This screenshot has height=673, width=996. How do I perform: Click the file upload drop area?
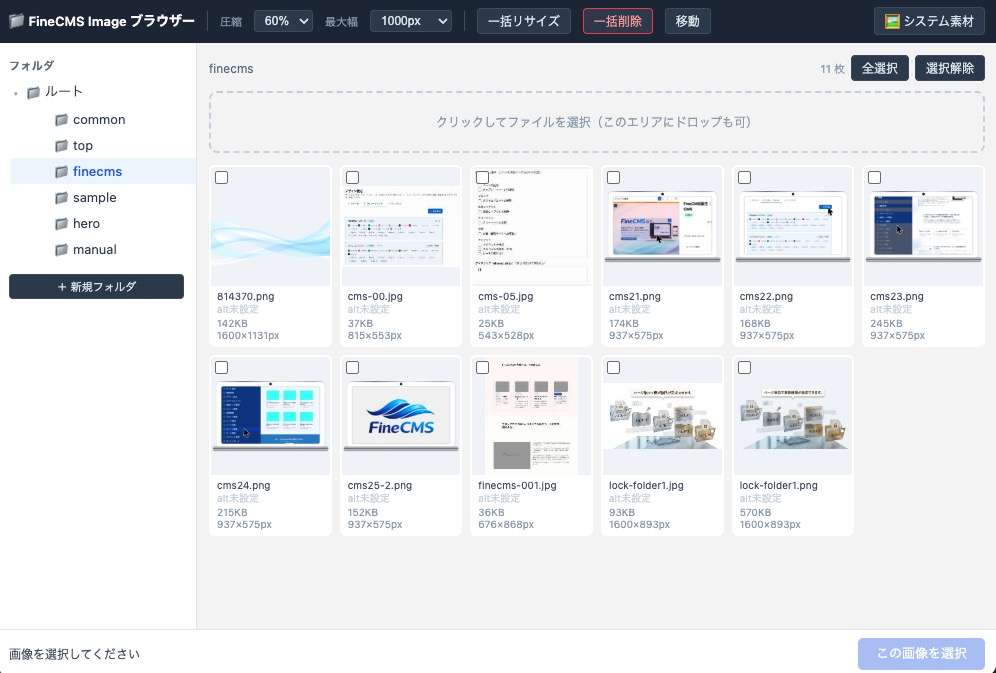click(x=596, y=122)
